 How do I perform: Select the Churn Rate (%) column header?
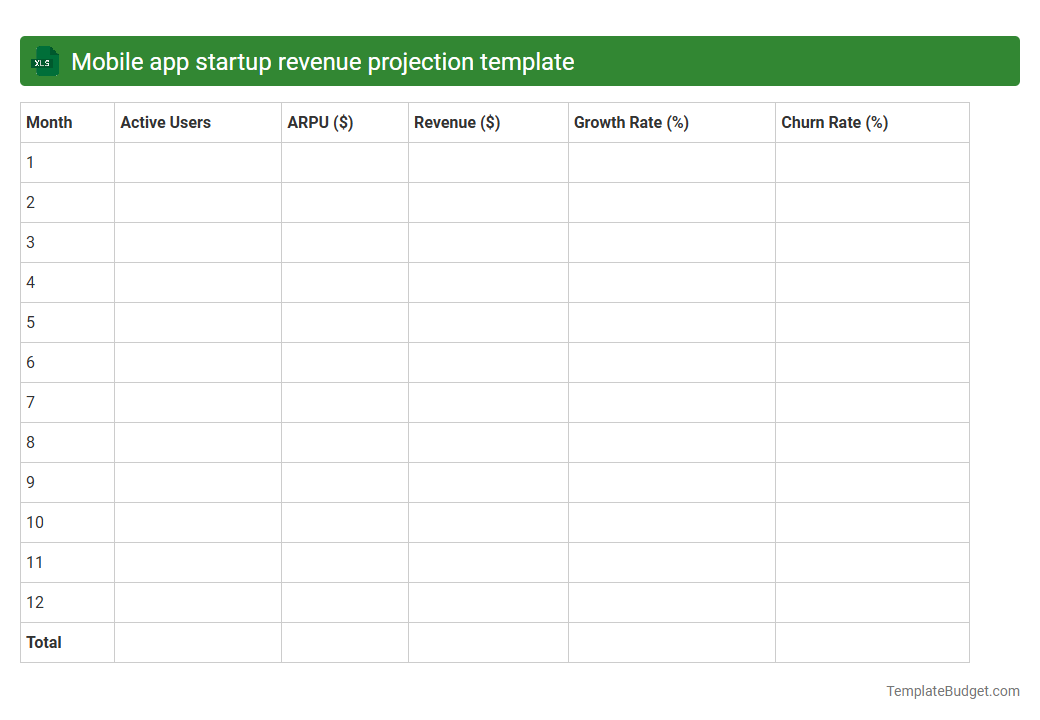point(834,122)
